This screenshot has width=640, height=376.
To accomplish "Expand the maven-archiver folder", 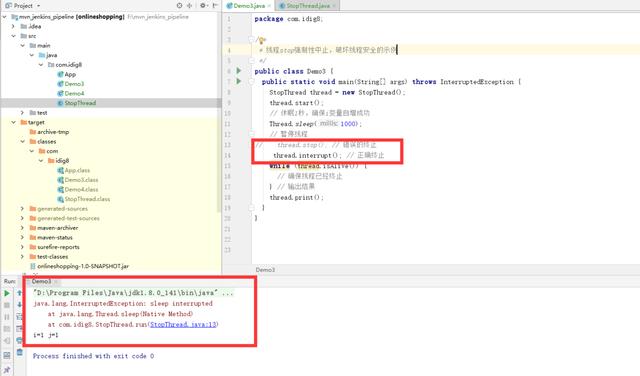I will pos(23,228).
